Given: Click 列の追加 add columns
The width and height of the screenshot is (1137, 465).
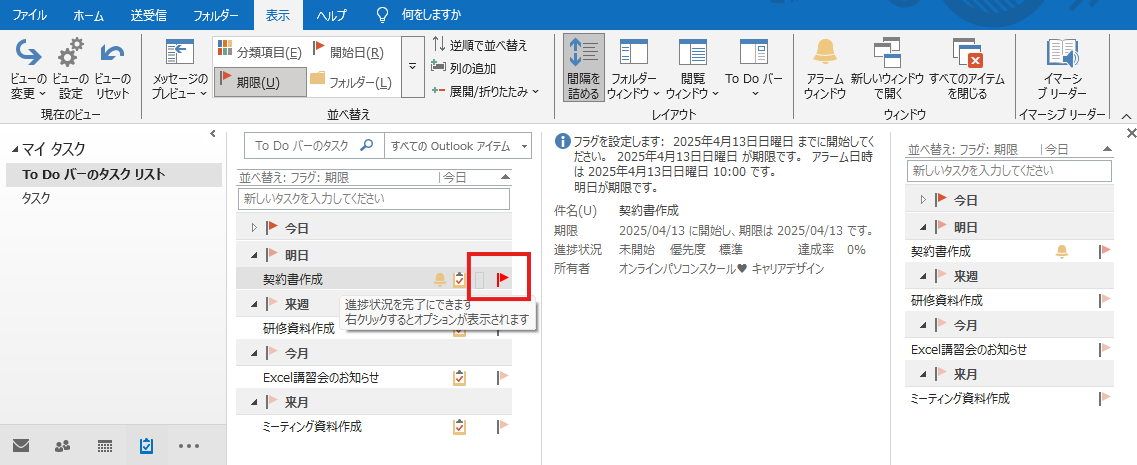Looking at the screenshot, I should pyautogui.click(x=463, y=68).
